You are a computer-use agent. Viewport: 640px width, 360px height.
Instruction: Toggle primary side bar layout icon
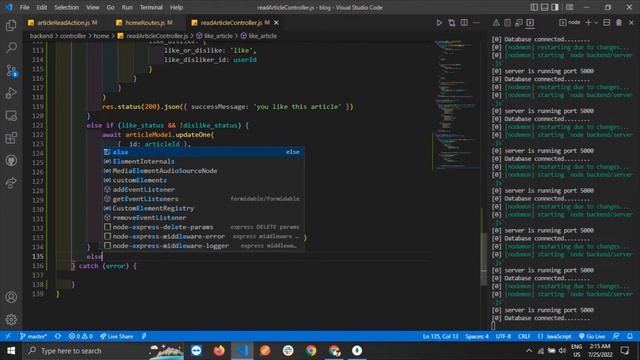click(534, 7)
